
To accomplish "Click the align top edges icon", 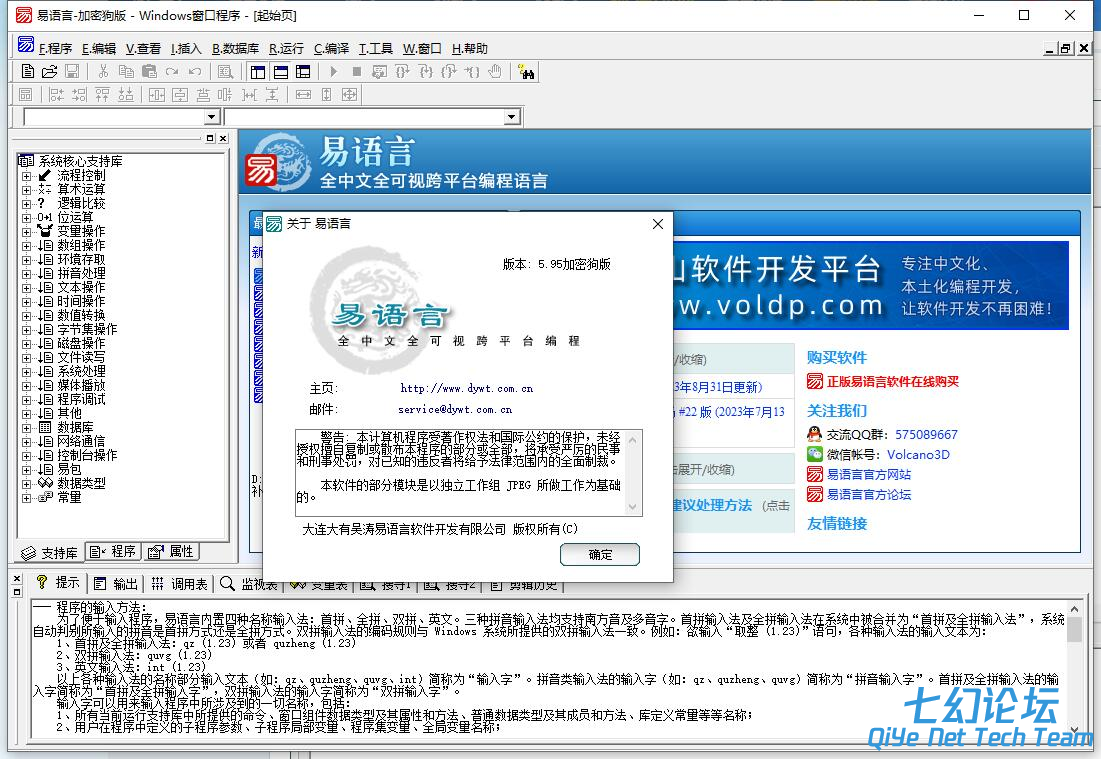I will pyautogui.click(x=103, y=94).
